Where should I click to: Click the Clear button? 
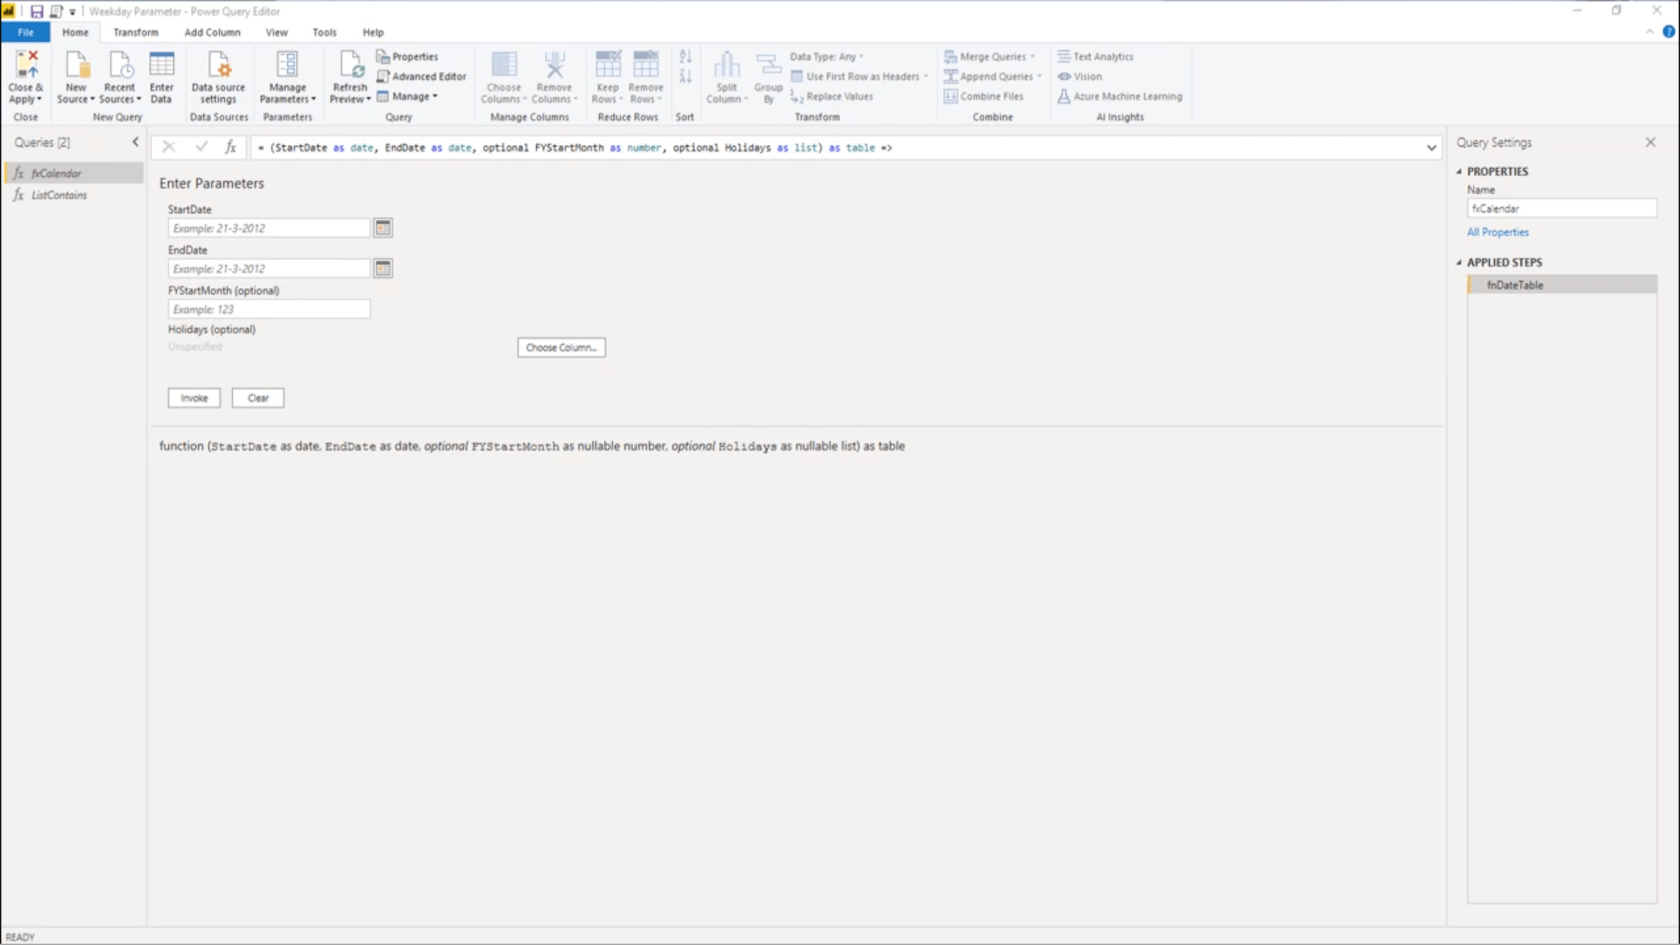click(258, 398)
